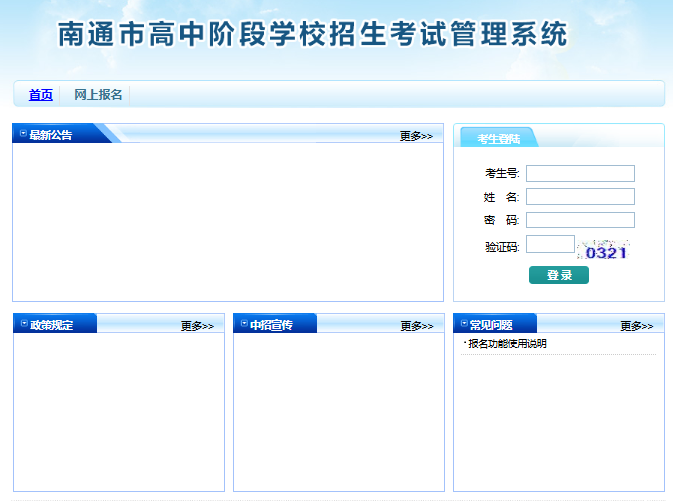Click the collapse icon beside 中招宣传
This screenshot has width=673, height=501.
[244, 323]
